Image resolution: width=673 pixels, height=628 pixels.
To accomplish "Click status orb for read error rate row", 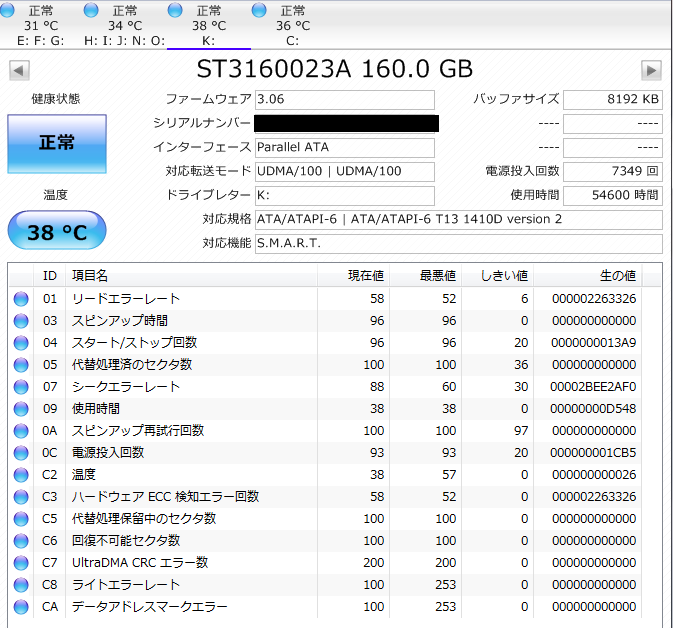I will (21, 299).
